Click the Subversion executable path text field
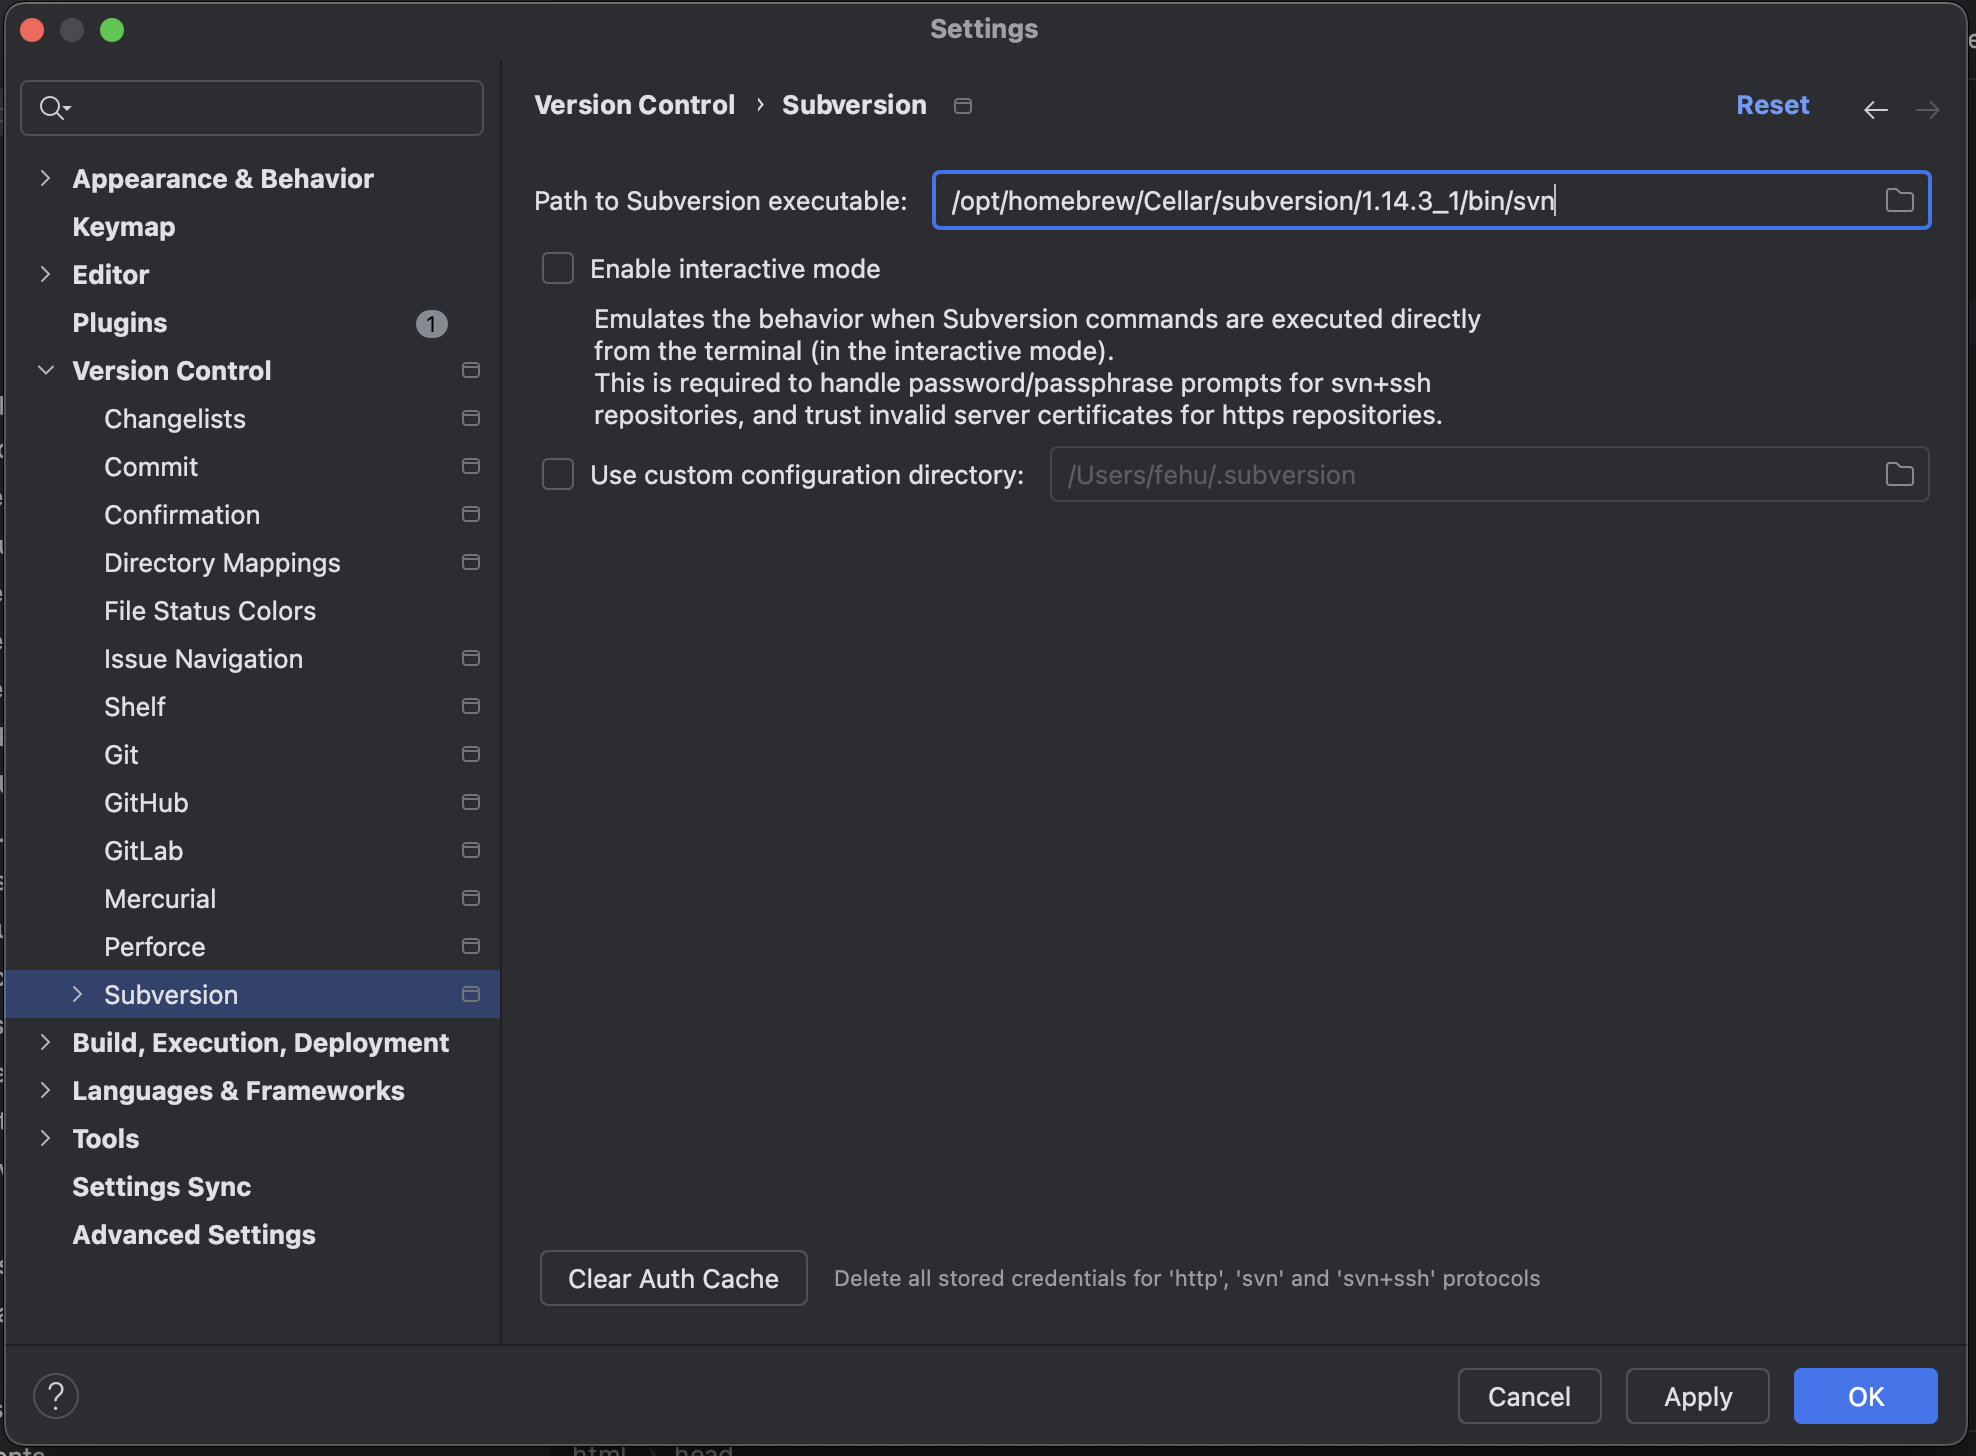This screenshot has height=1456, width=1976. (1400, 201)
